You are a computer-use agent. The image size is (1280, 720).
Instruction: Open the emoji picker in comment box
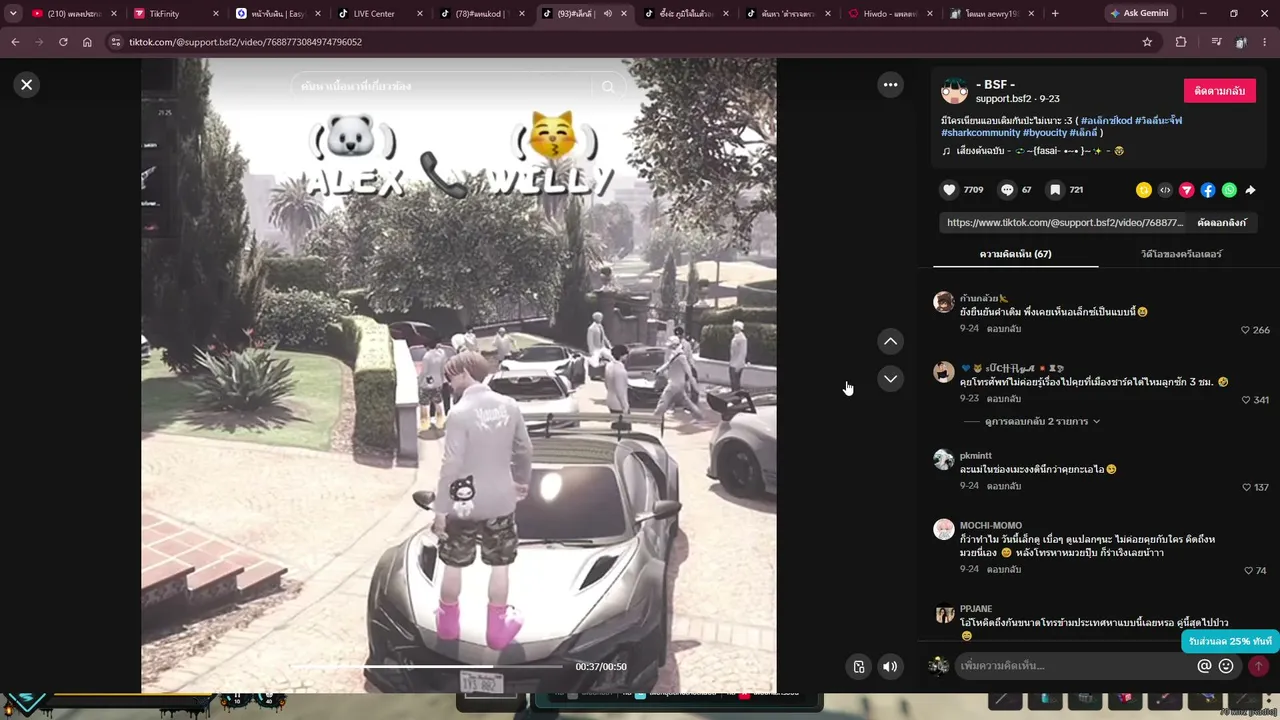point(1226,666)
